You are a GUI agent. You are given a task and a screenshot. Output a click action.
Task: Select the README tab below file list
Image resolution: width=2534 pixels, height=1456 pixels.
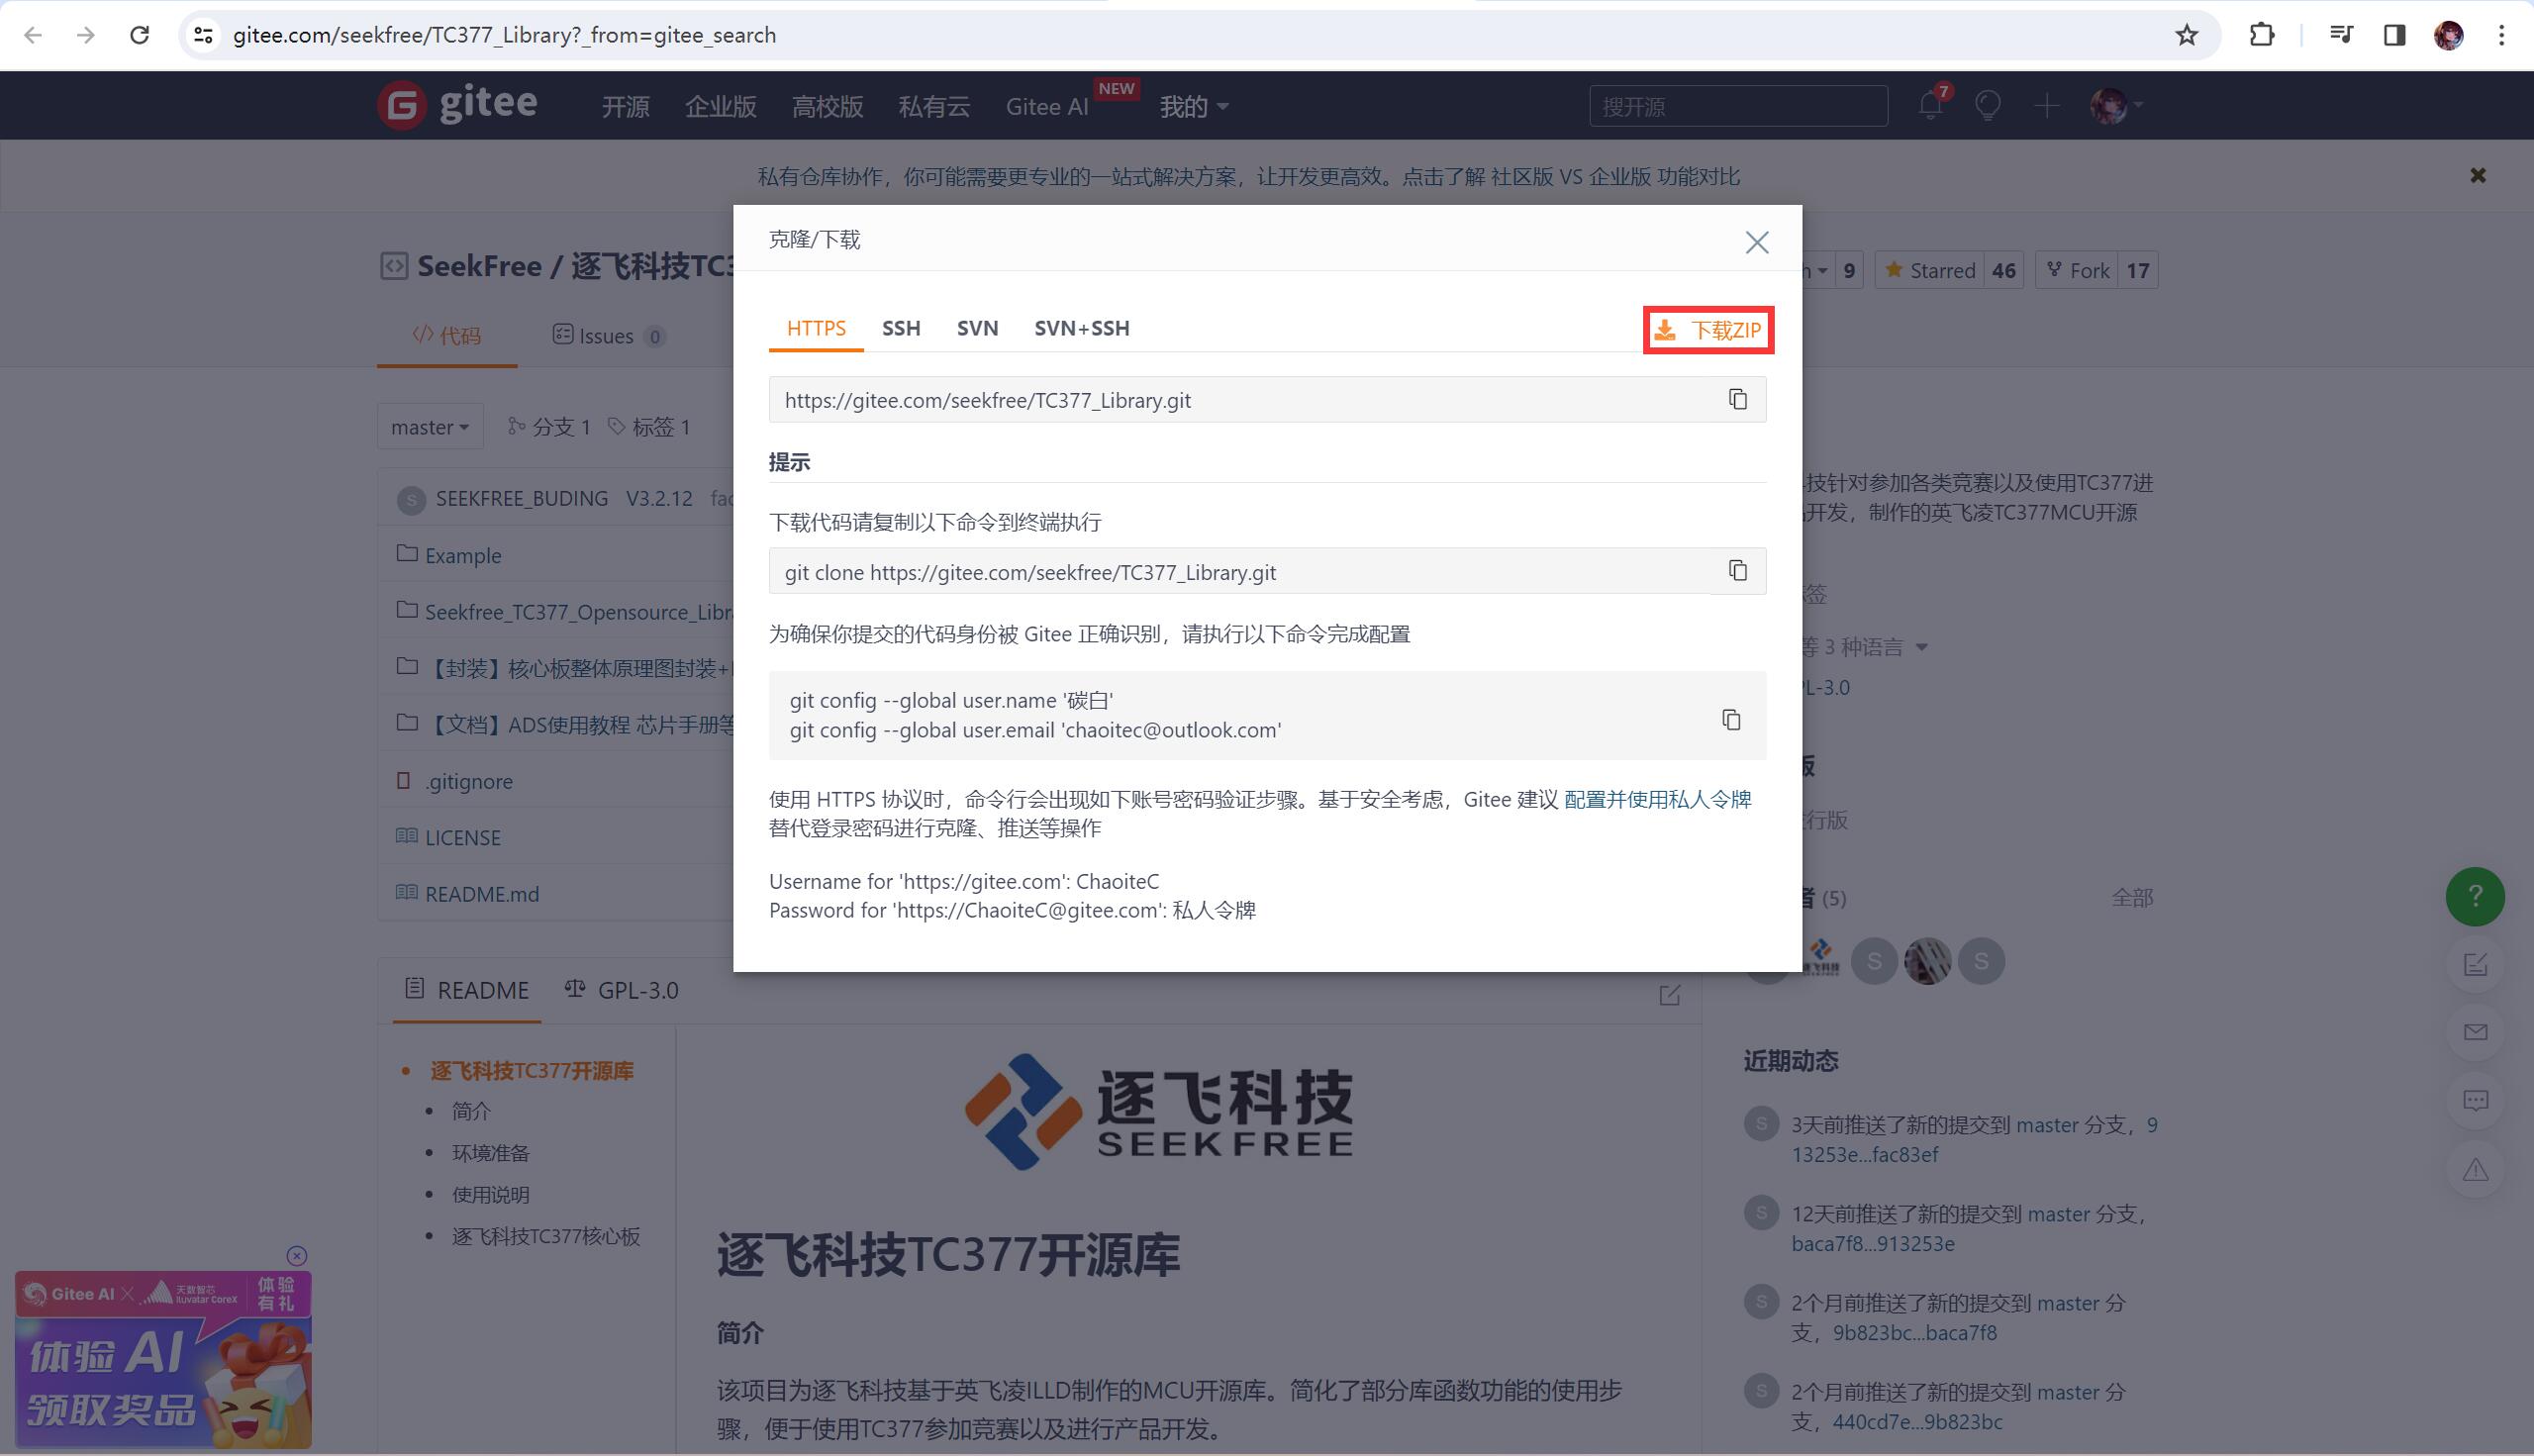pyautogui.click(x=467, y=990)
